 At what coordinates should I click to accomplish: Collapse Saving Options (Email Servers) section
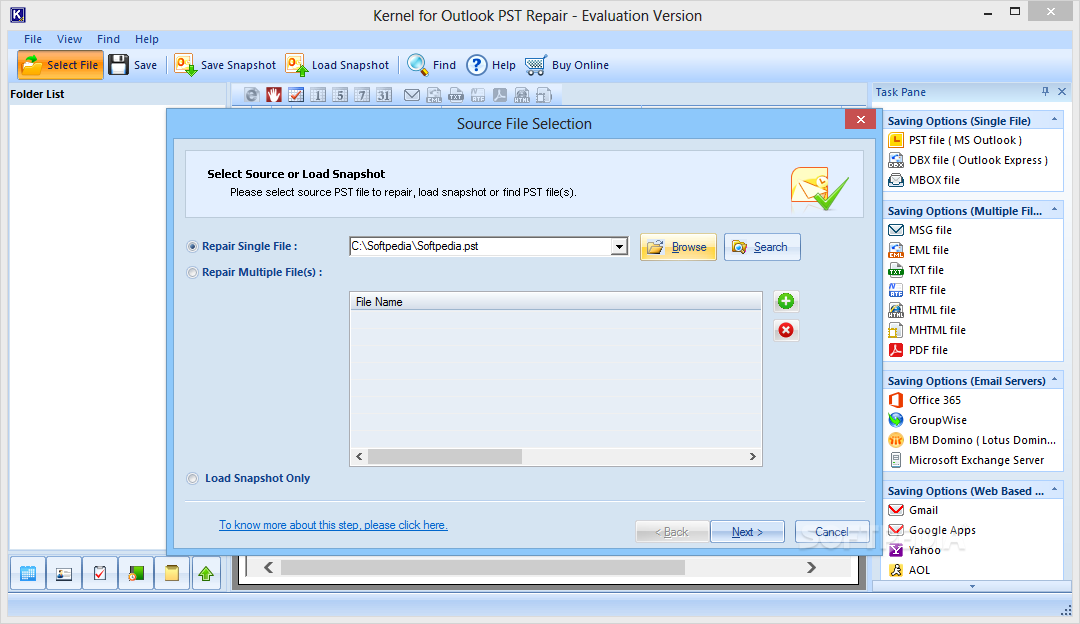pyautogui.click(x=1054, y=379)
